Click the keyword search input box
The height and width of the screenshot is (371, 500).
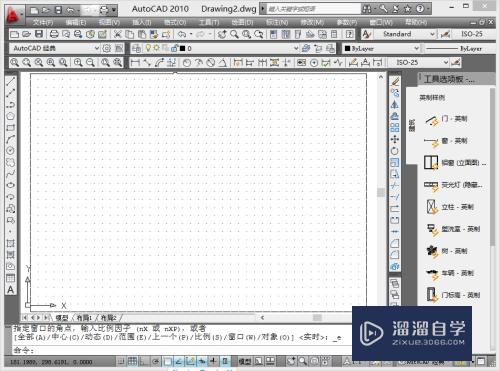pos(313,9)
